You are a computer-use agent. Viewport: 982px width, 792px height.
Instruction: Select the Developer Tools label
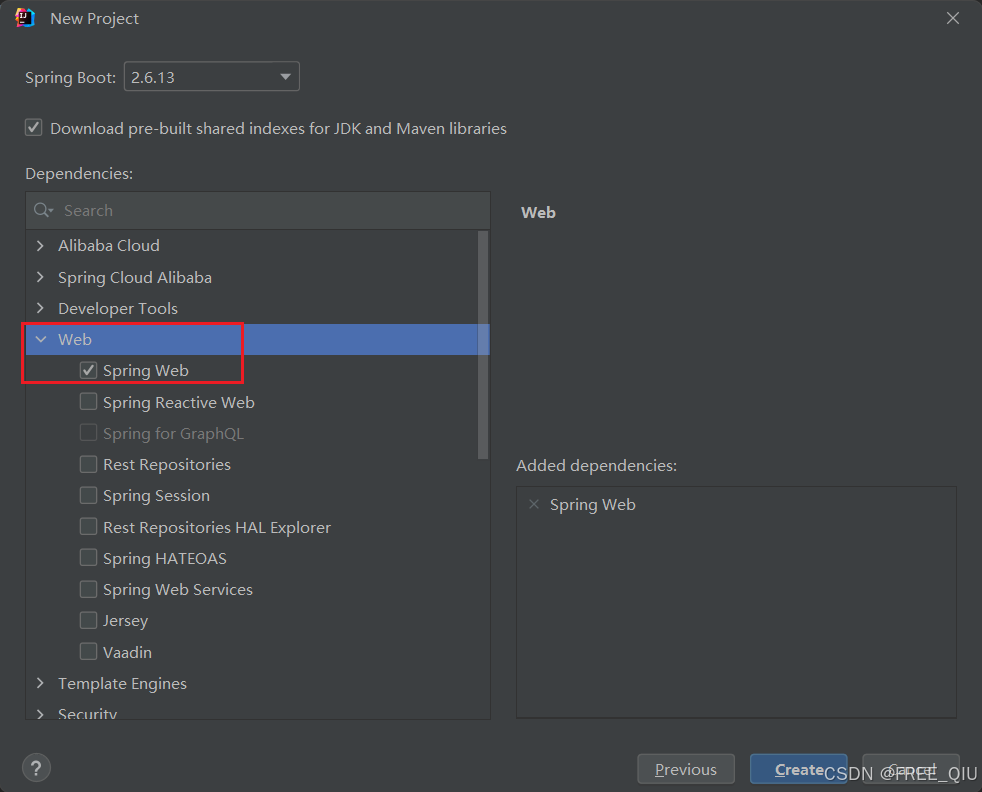click(118, 309)
